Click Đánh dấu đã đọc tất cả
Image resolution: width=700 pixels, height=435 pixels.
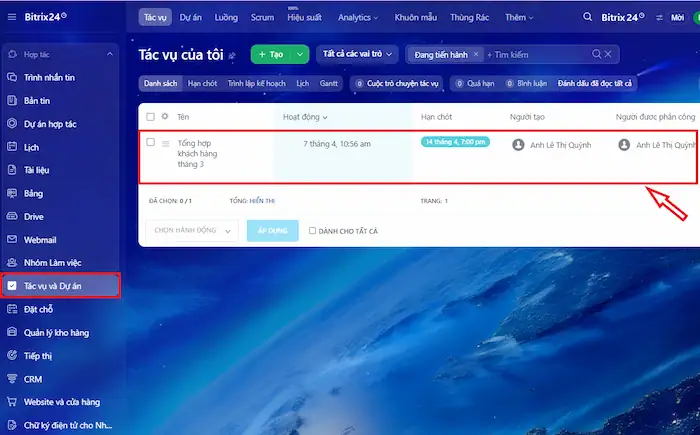pos(595,84)
